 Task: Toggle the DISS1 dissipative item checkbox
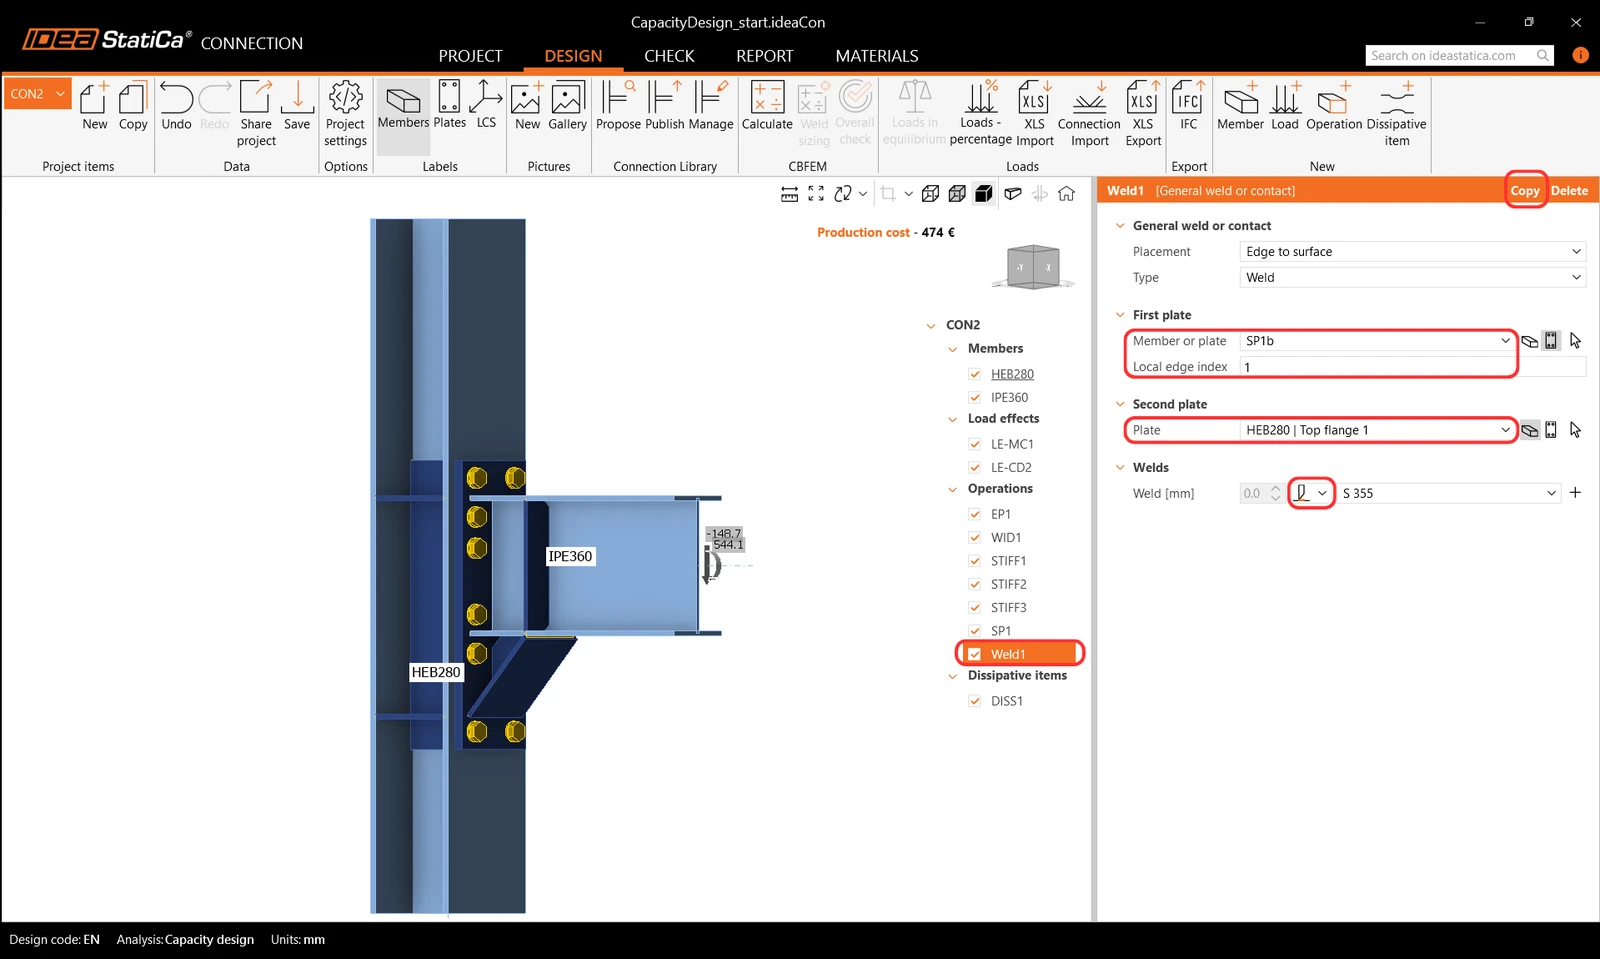(x=975, y=701)
